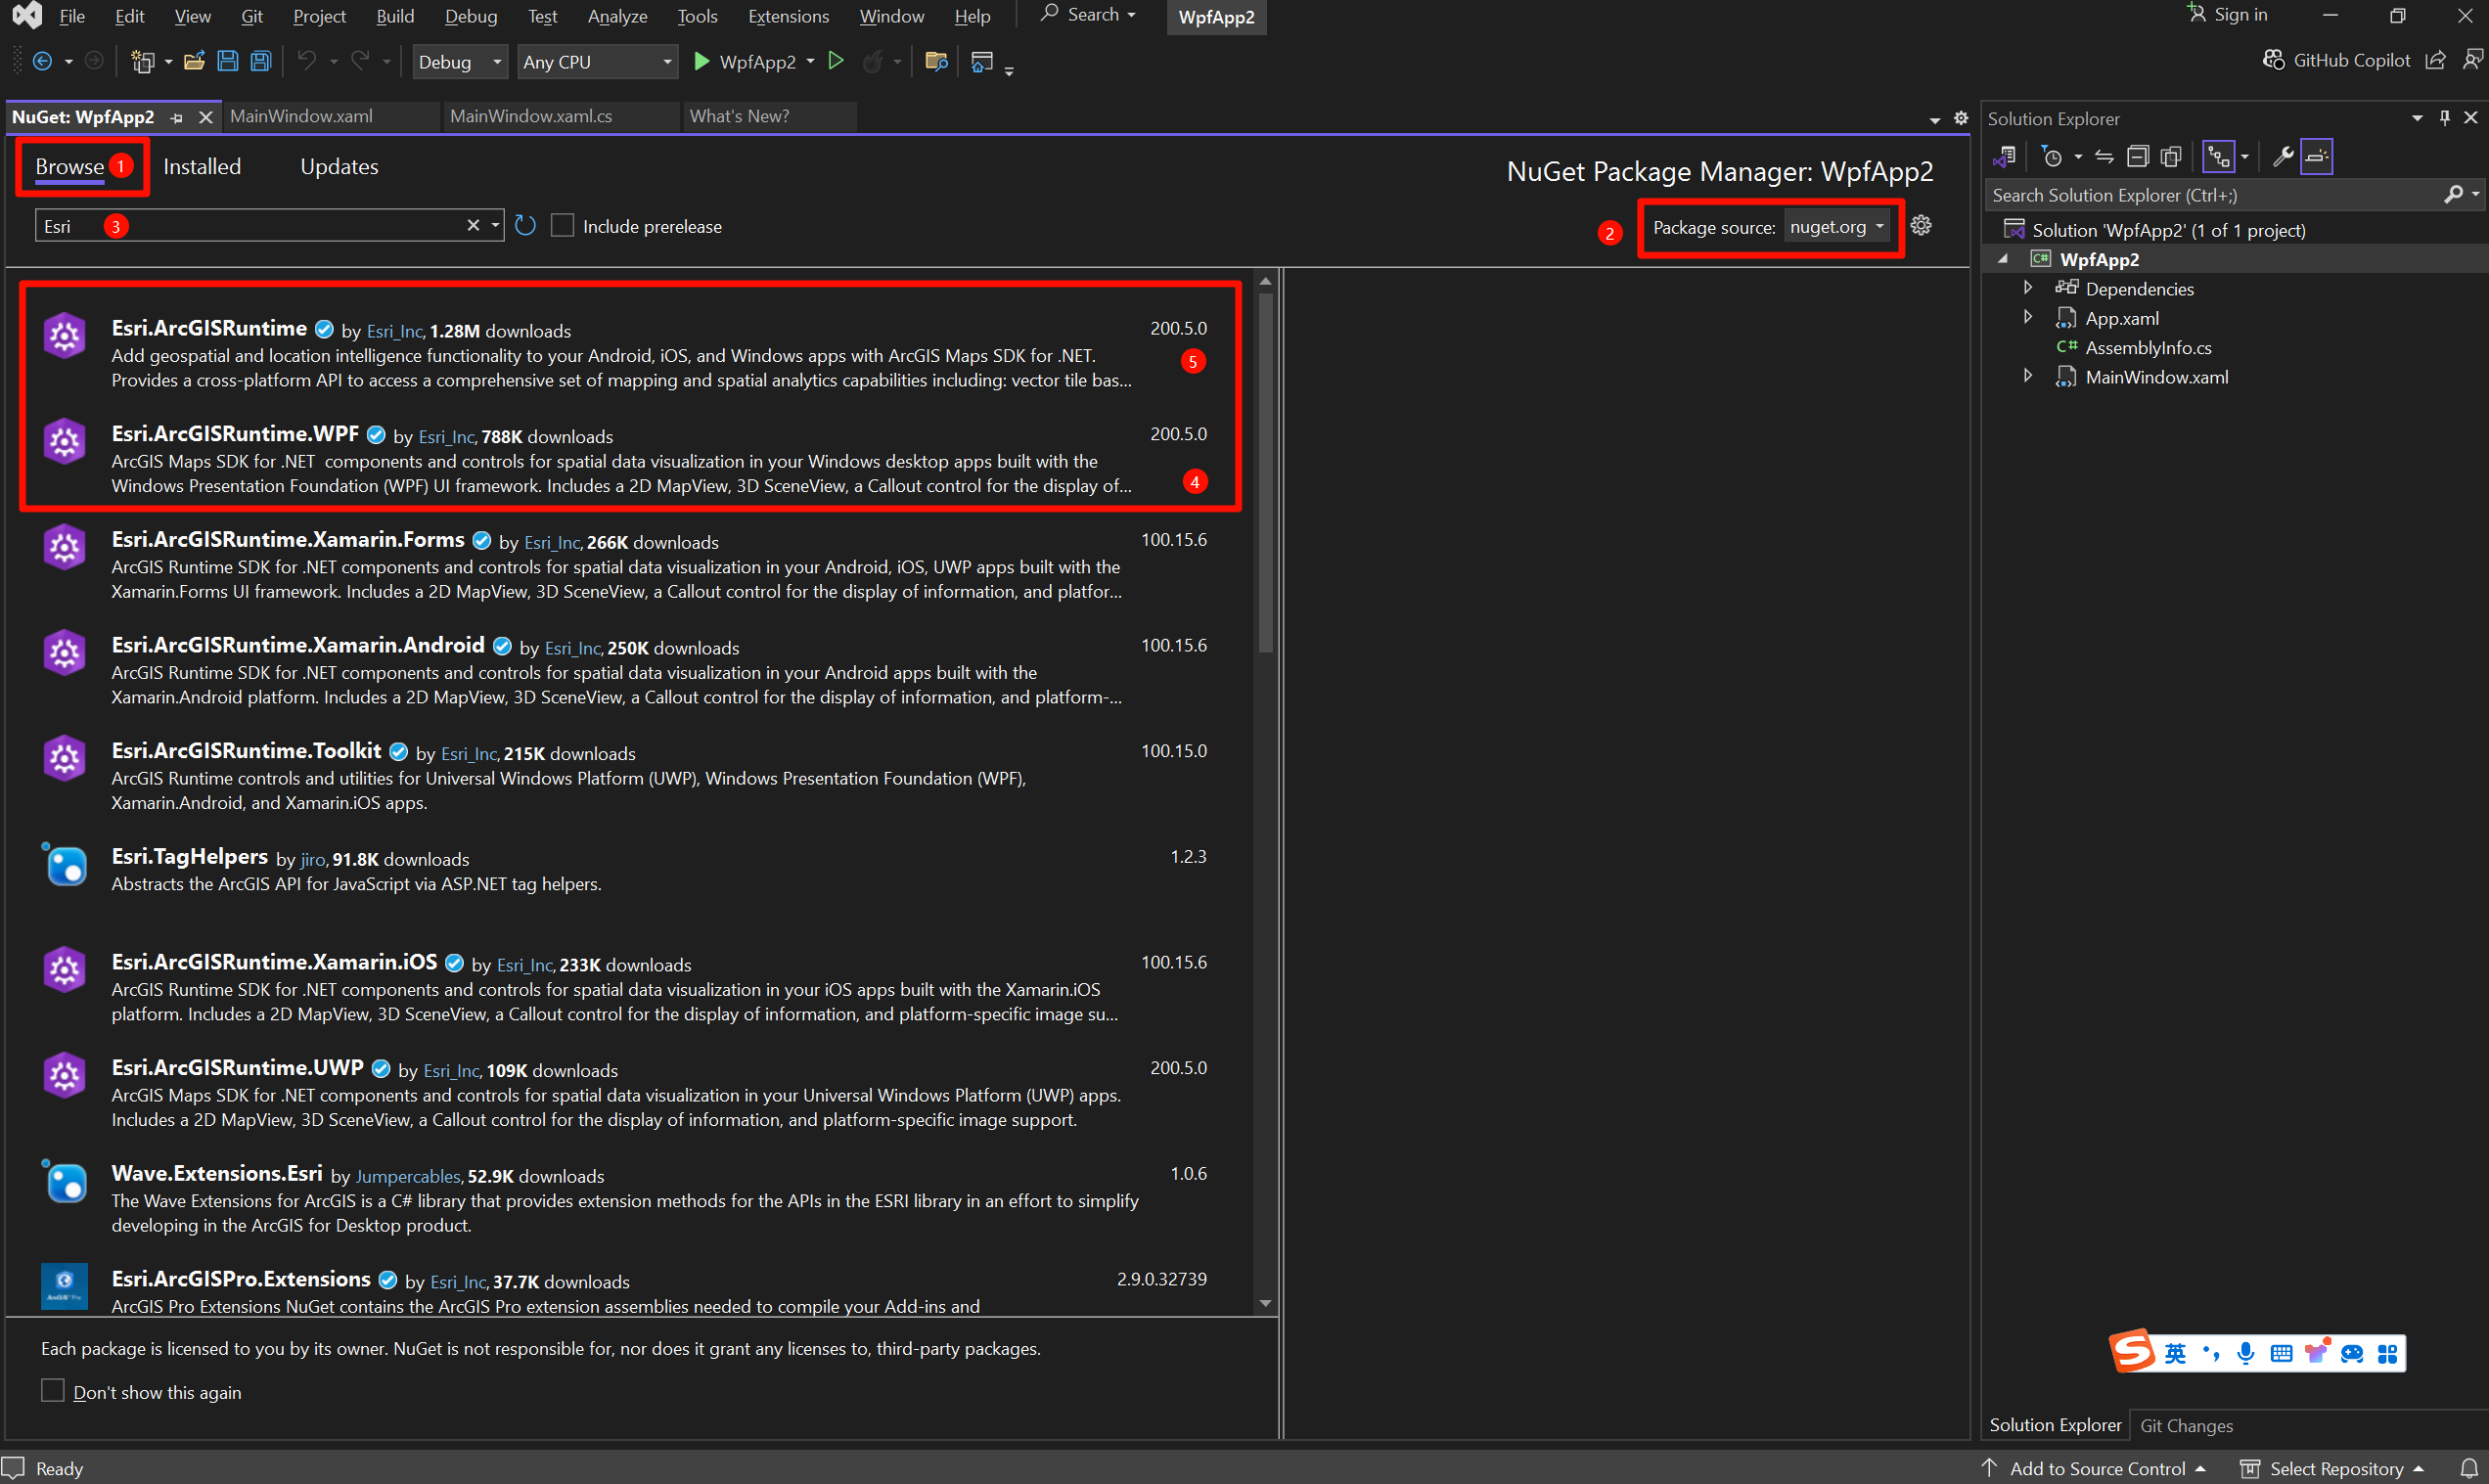Open Jumpercables author link
2489x1484 pixels.
pos(407,1176)
